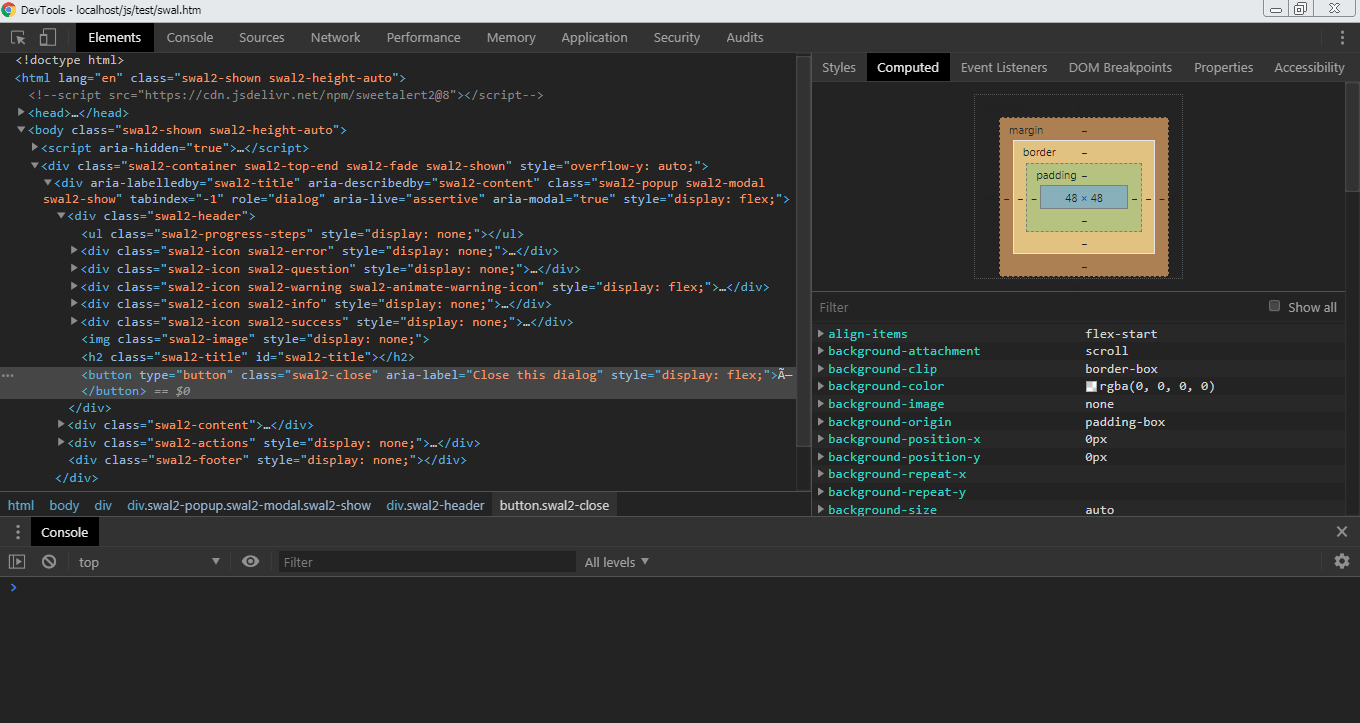Toggle the device toolbar icon

(x=47, y=38)
